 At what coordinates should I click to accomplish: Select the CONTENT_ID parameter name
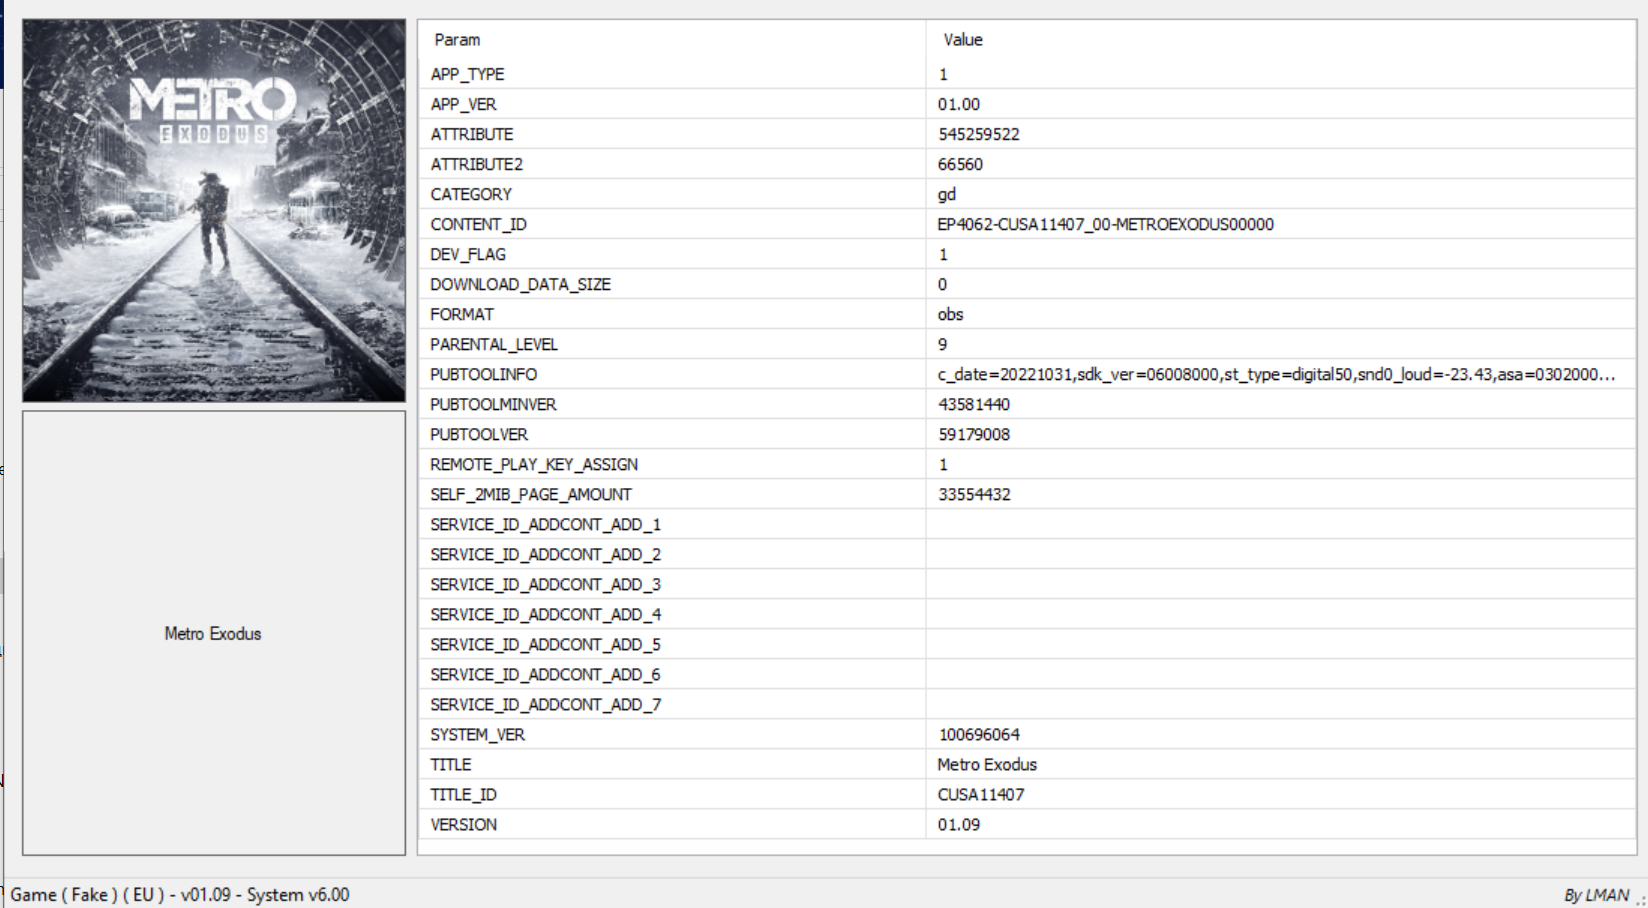pos(478,224)
